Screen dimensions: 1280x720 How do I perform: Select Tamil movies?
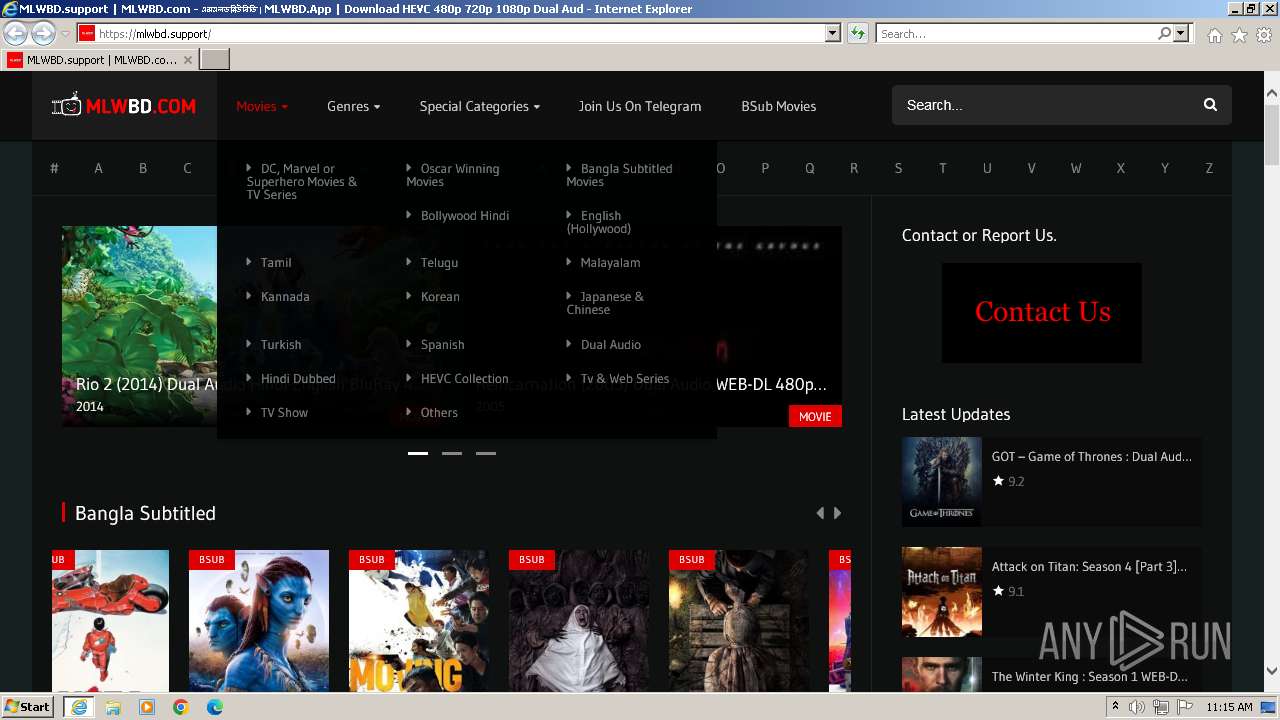[x=269, y=262]
